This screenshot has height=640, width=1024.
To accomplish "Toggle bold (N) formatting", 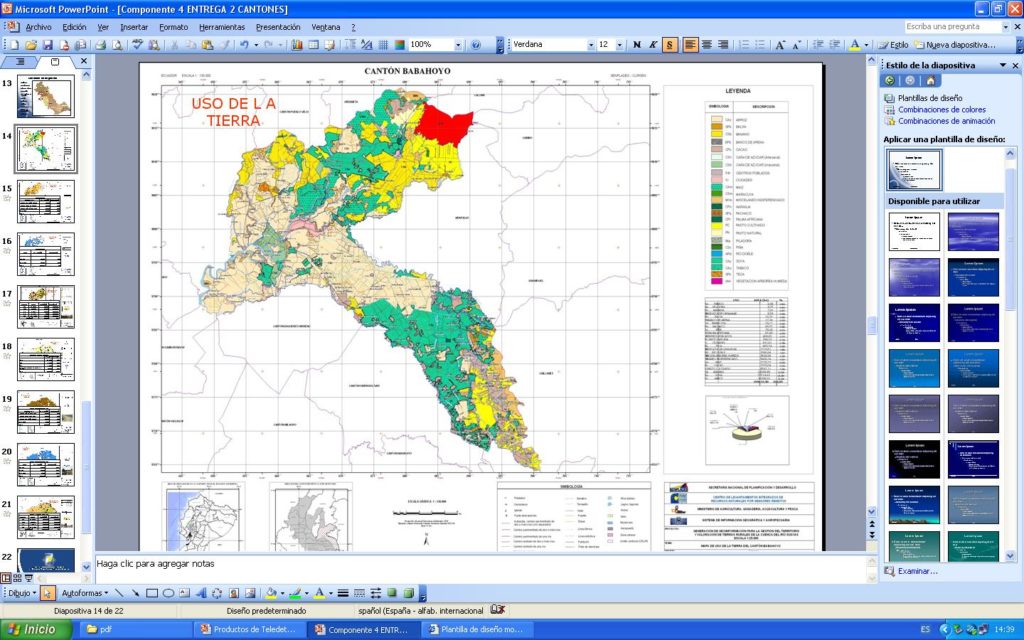I will pyautogui.click(x=636, y=45).
